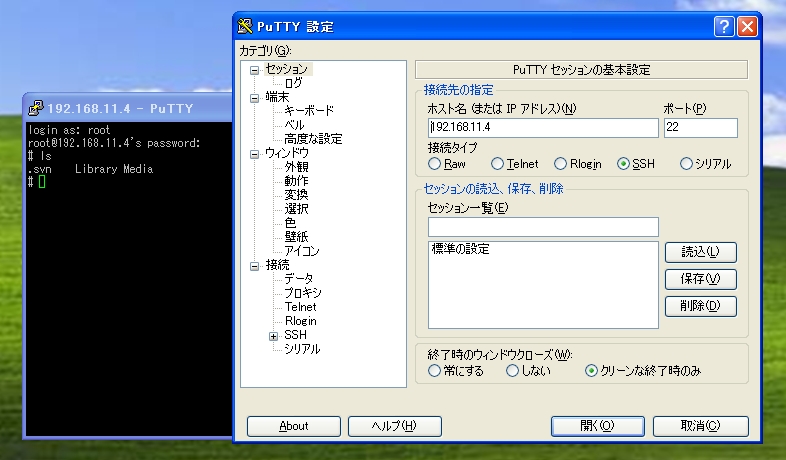Select 標準の設定 in the session list

[x=461, y=249]
